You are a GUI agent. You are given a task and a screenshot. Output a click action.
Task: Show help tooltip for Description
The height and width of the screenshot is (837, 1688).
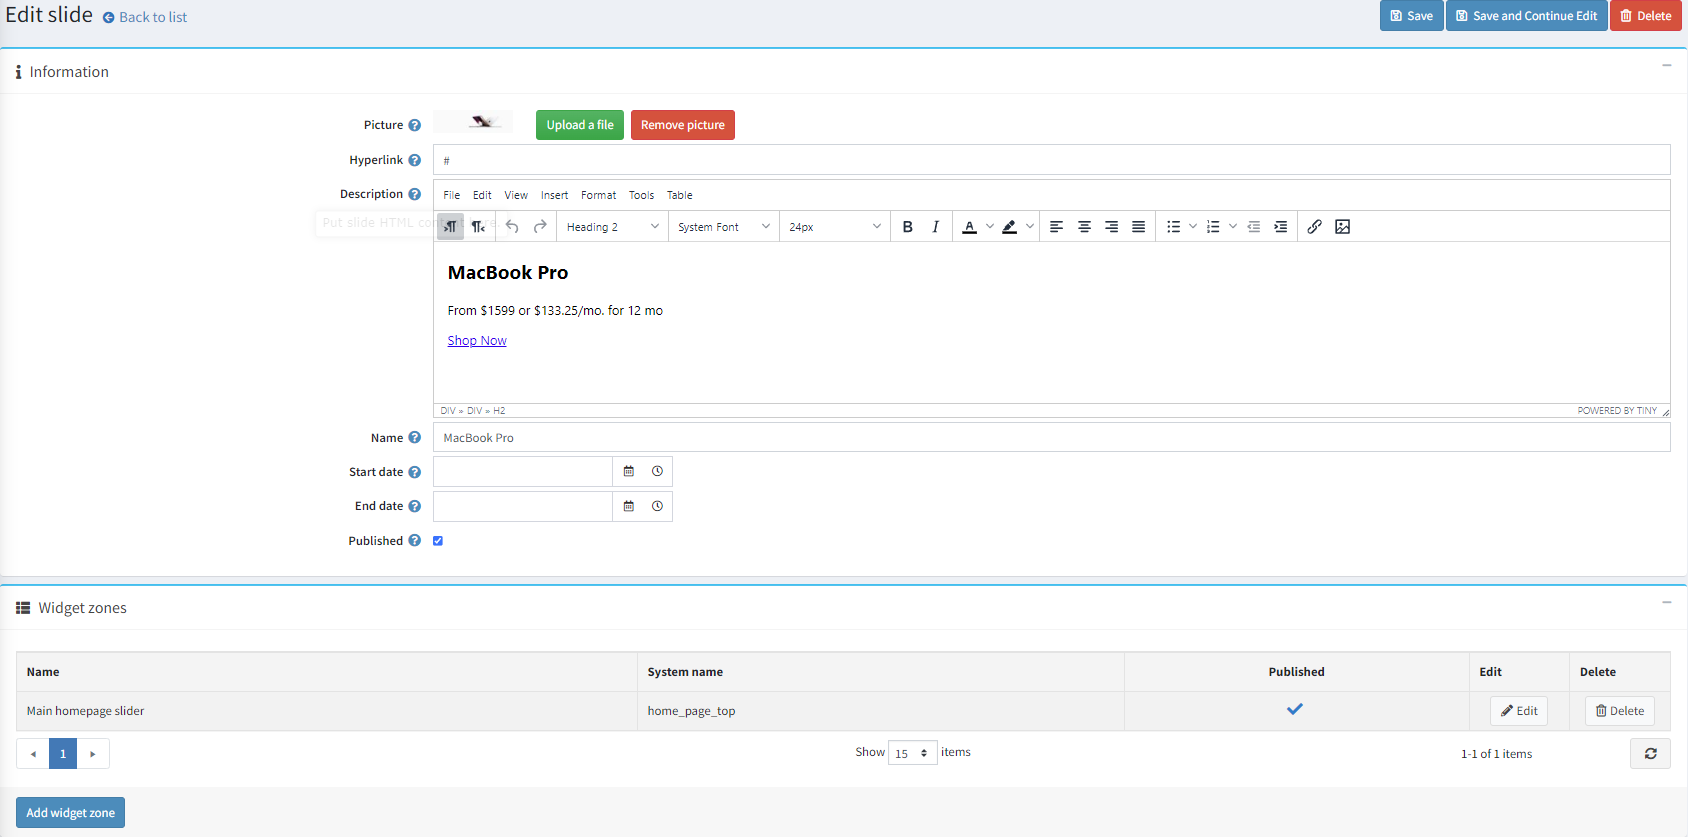click(x=414, y=194)
